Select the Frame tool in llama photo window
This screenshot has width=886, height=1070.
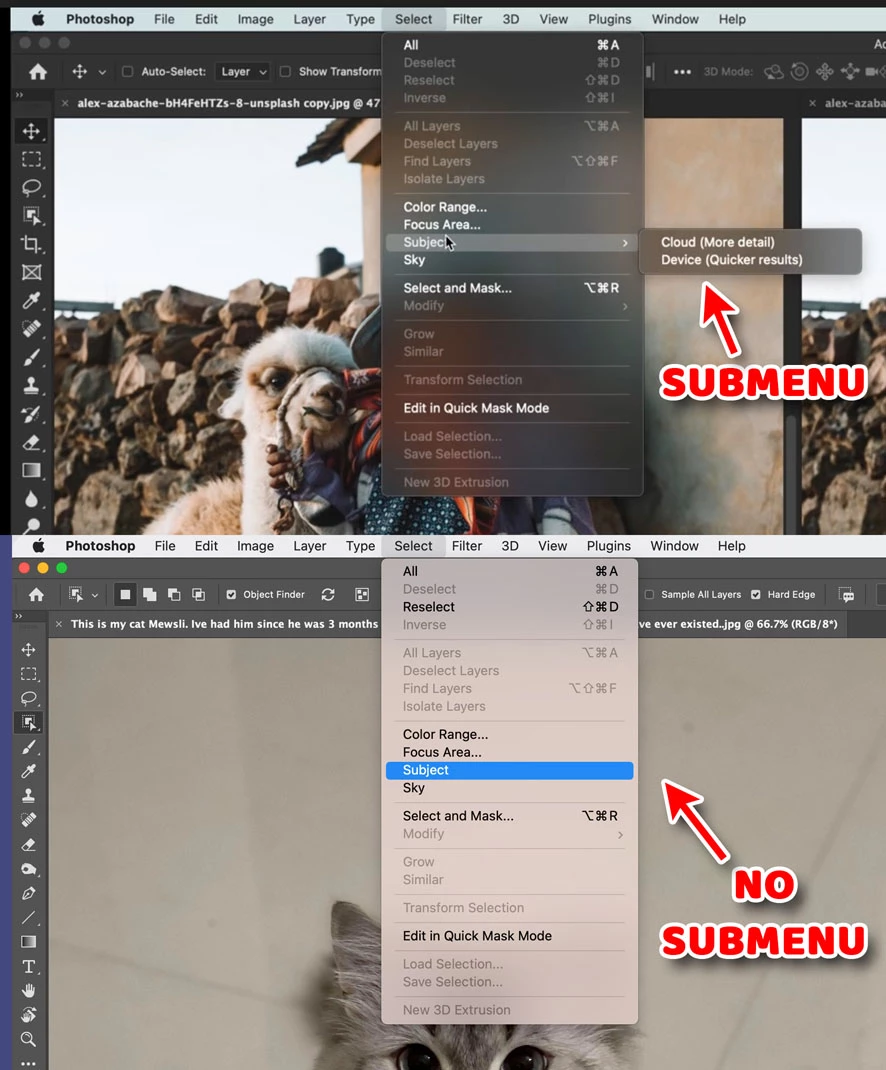point(31,272)
